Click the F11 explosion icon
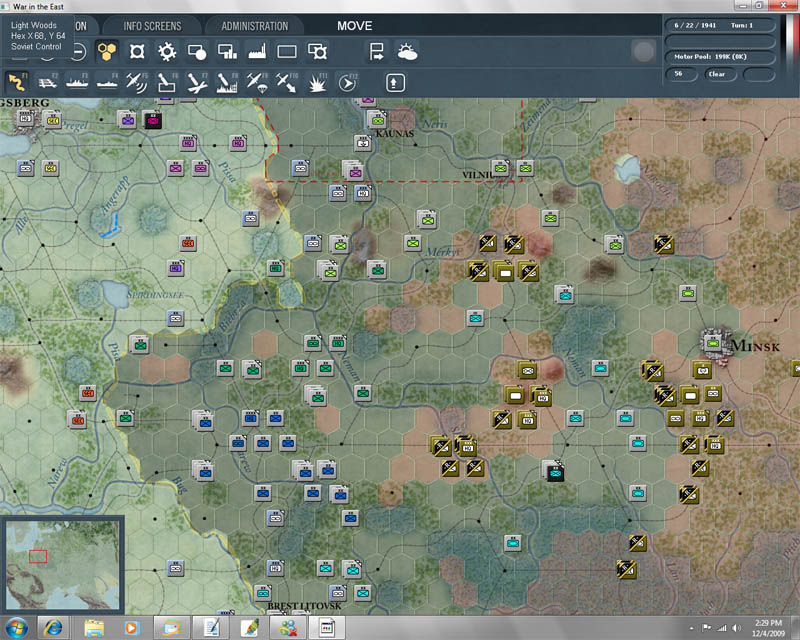 (317, 82)
